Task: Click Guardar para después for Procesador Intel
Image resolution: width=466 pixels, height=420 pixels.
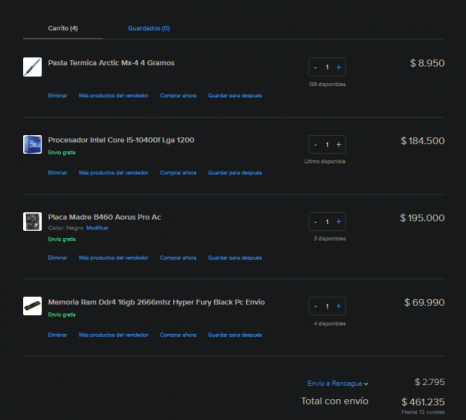Action: (x=235, y=173)
